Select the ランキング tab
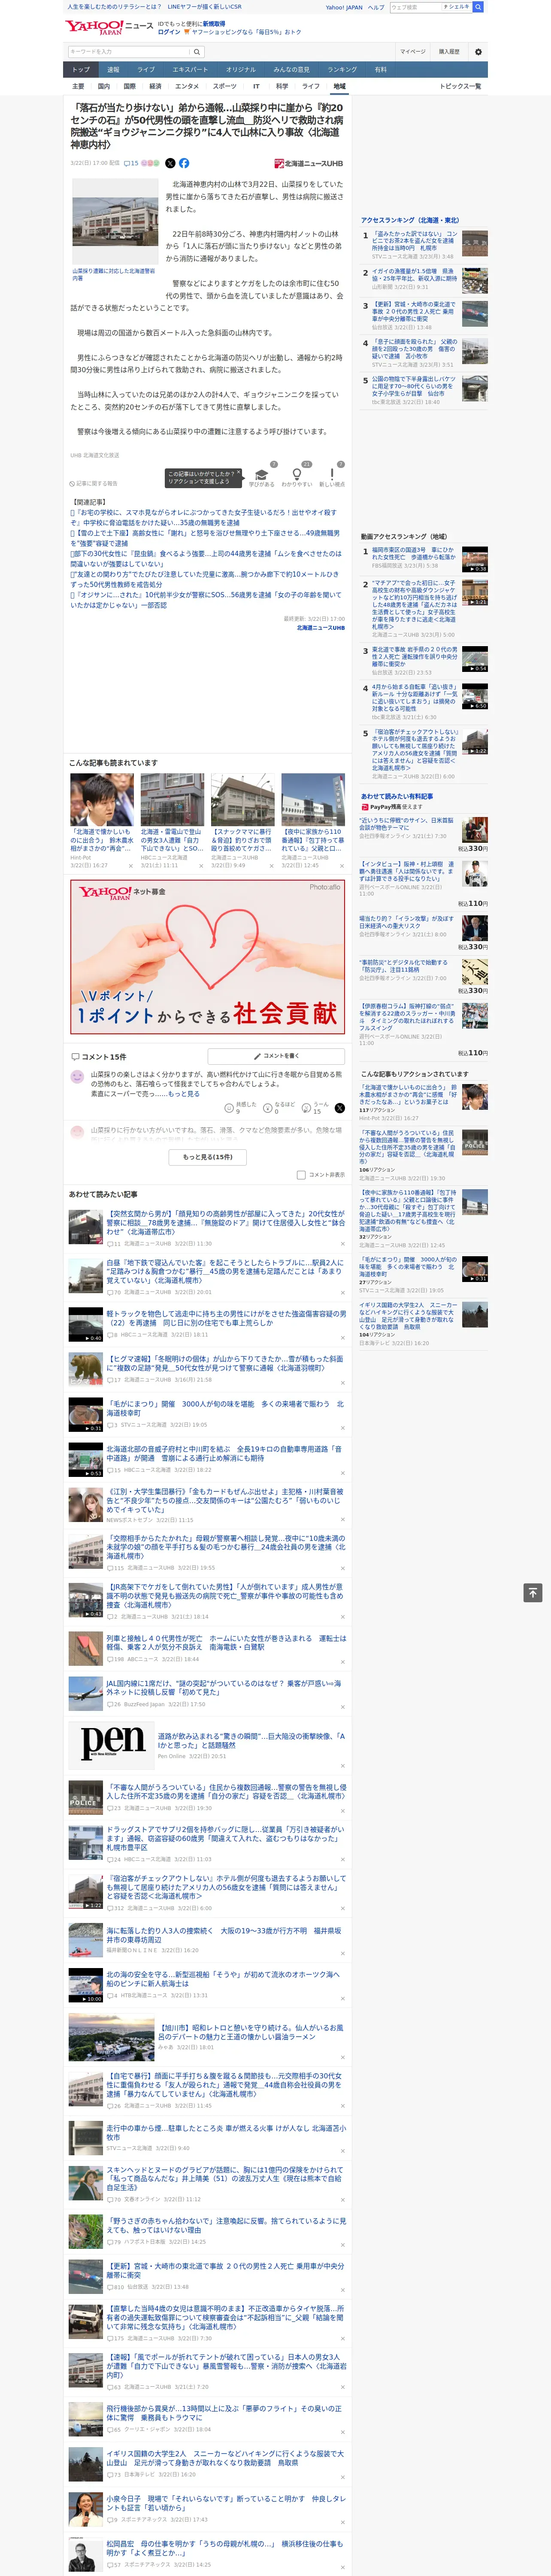The width and height of the screenshot is (551, 2576). [x=342, y=70]
